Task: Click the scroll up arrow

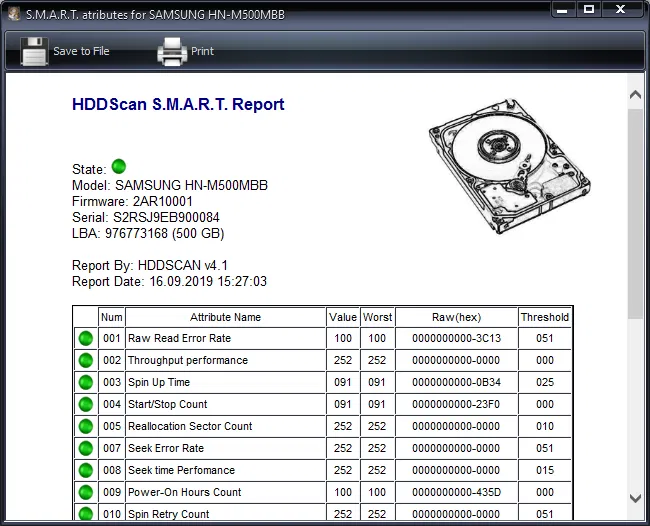Action: (635, 95)
